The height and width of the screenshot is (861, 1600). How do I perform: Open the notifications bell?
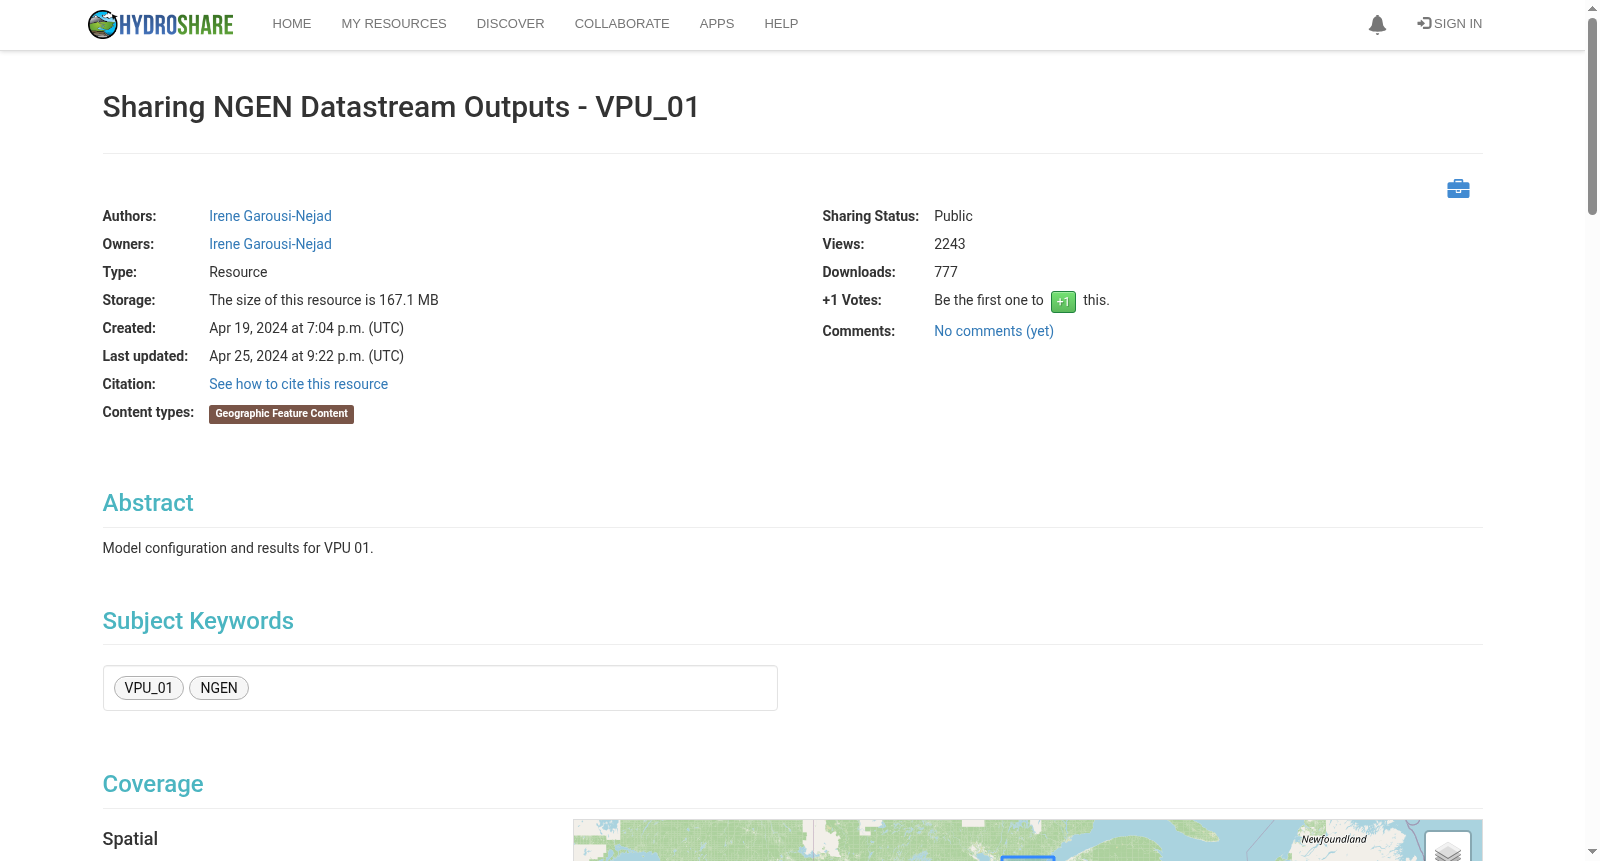pyautogui.click(x=1377, y=24)
